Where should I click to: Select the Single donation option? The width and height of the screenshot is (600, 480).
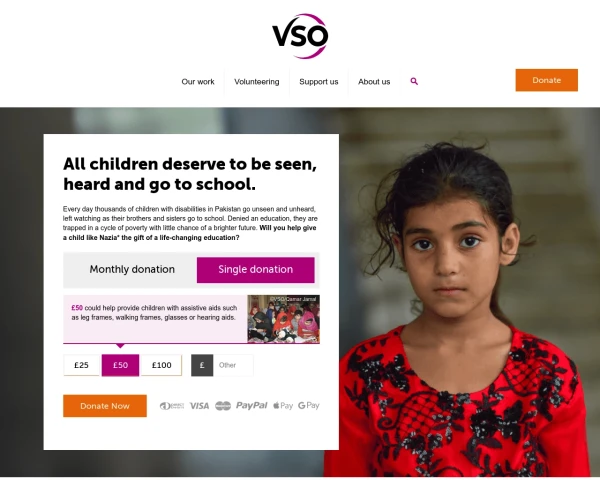click(256, 270)
